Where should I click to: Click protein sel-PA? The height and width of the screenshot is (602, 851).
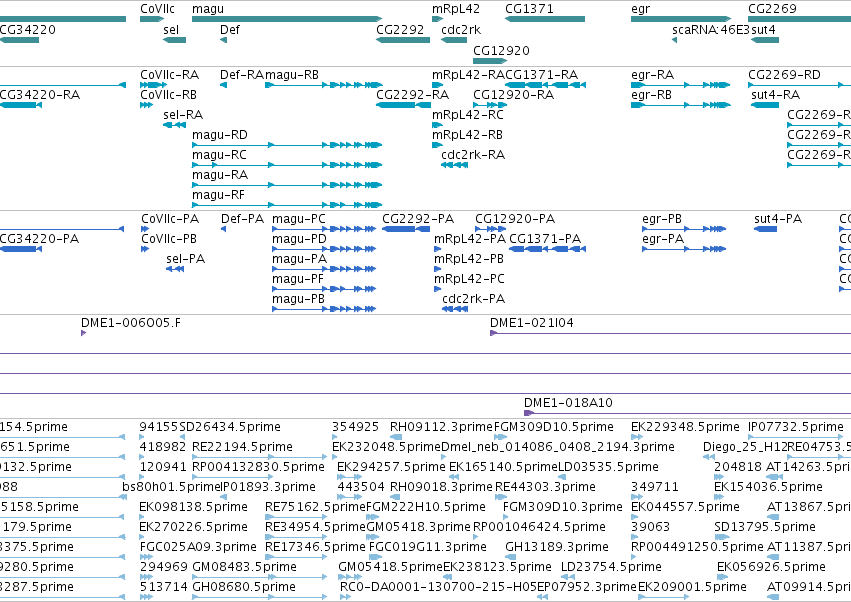point(175,269)
